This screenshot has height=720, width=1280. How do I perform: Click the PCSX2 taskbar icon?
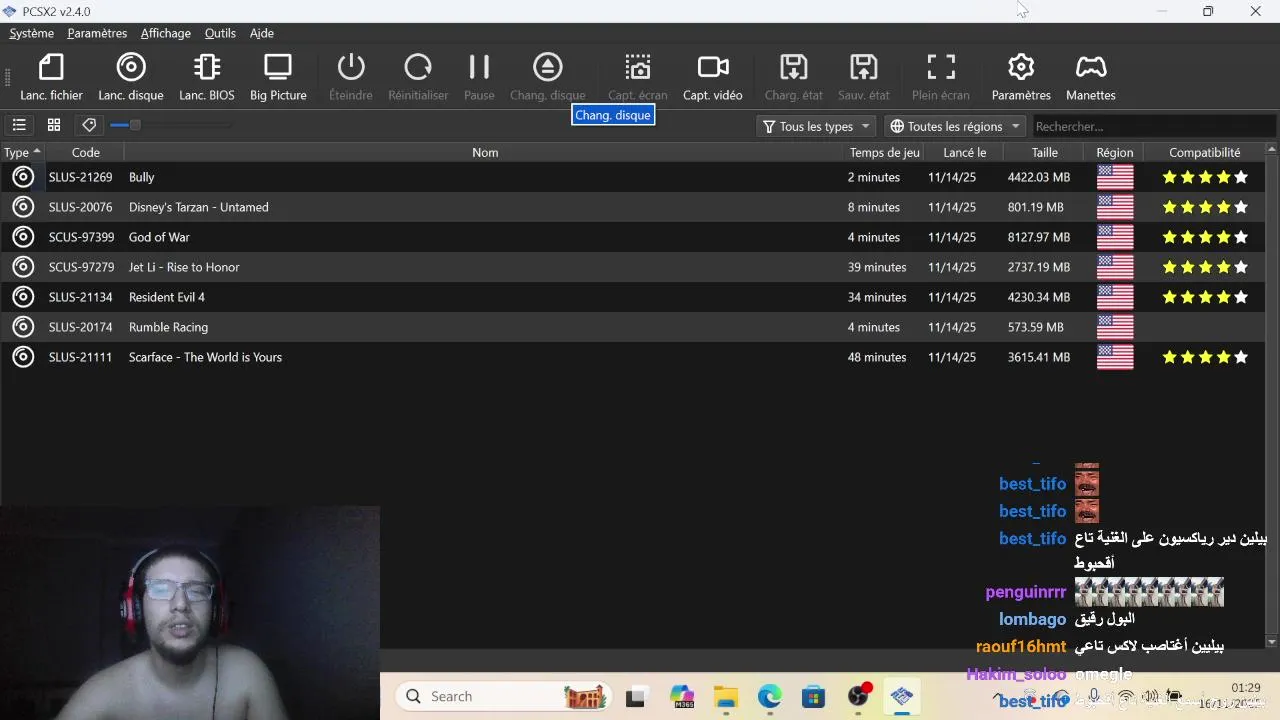902,697
